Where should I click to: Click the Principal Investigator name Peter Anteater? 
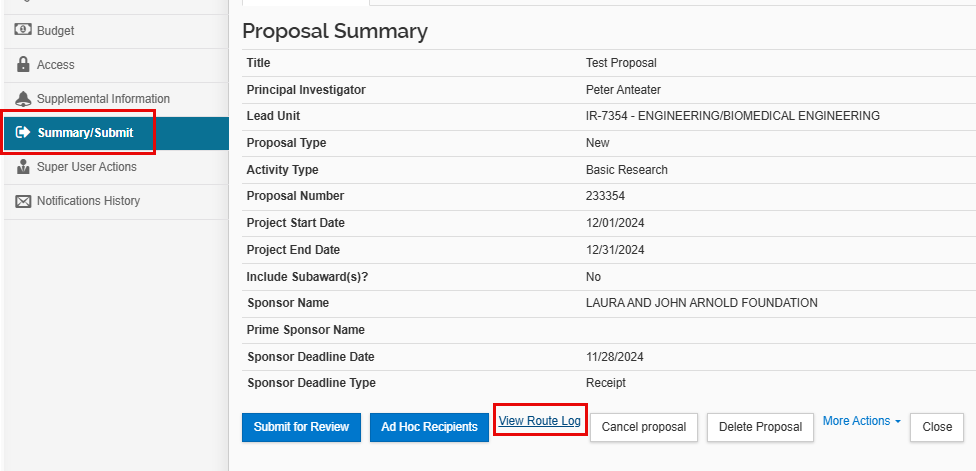click(623, 90)
